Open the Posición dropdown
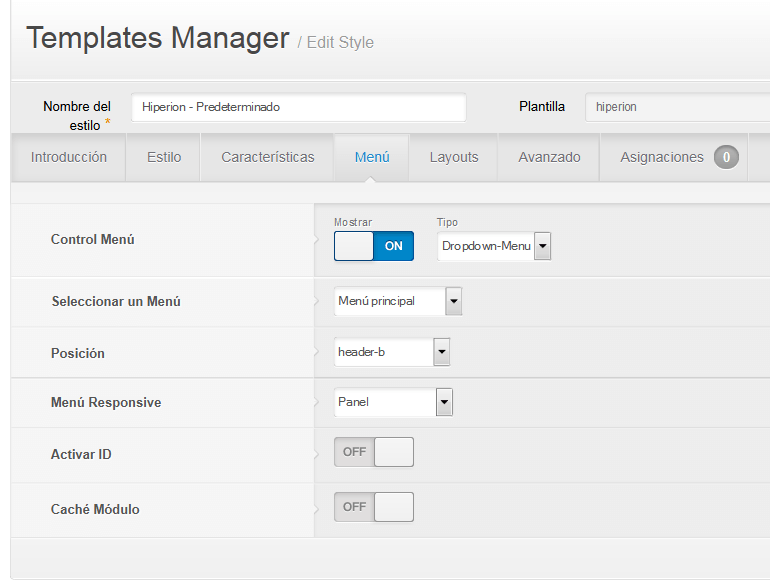This screenshot has height=588, width=770. (x=392, y=352)
